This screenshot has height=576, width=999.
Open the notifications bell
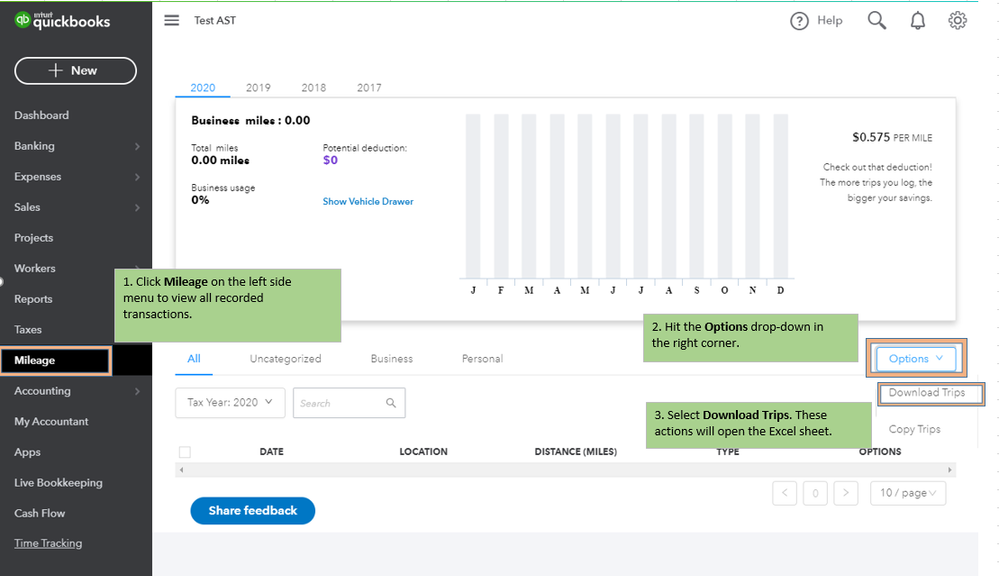tap(918, 21)
